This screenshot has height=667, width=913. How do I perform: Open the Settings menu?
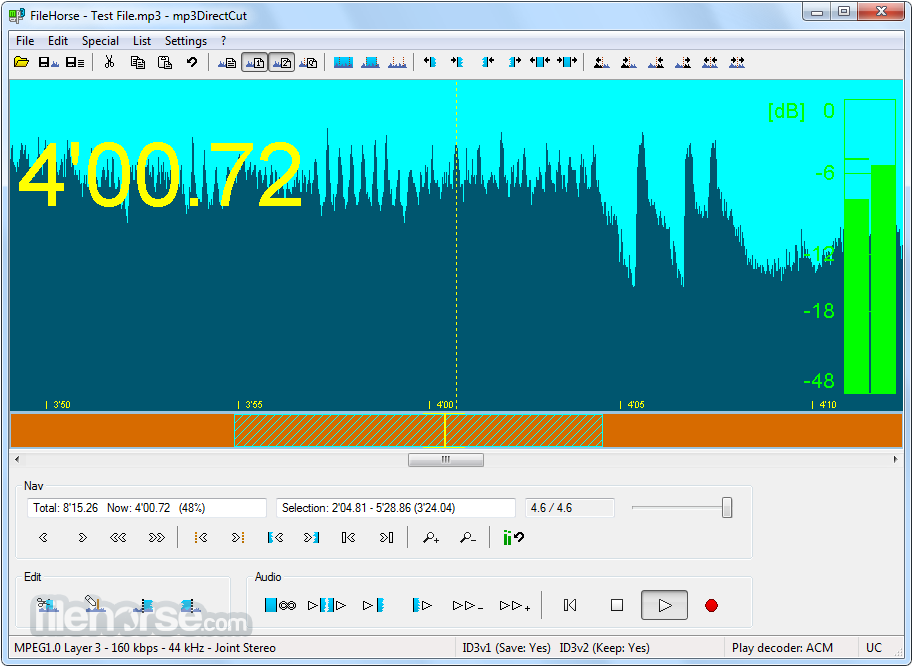point(186,41)
